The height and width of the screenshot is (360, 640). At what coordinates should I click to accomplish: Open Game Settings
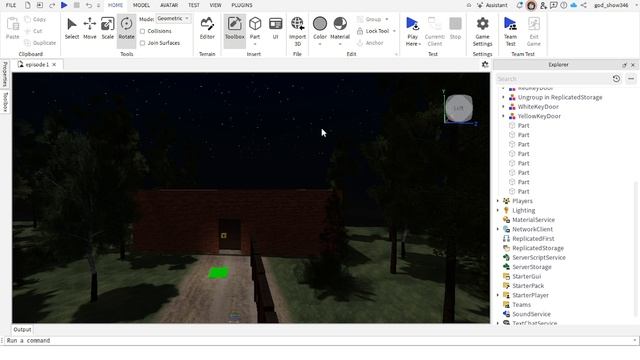pos(482,31)
